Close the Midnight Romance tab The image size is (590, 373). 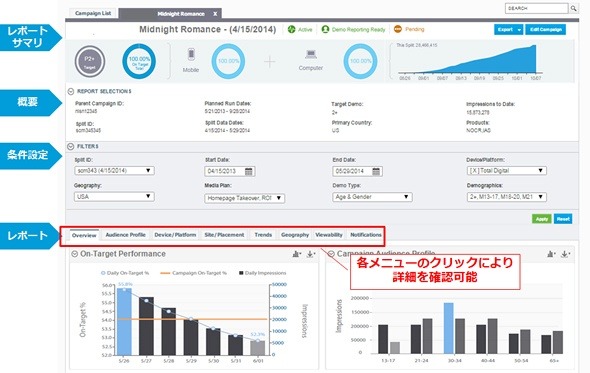[x=215, y=14]
